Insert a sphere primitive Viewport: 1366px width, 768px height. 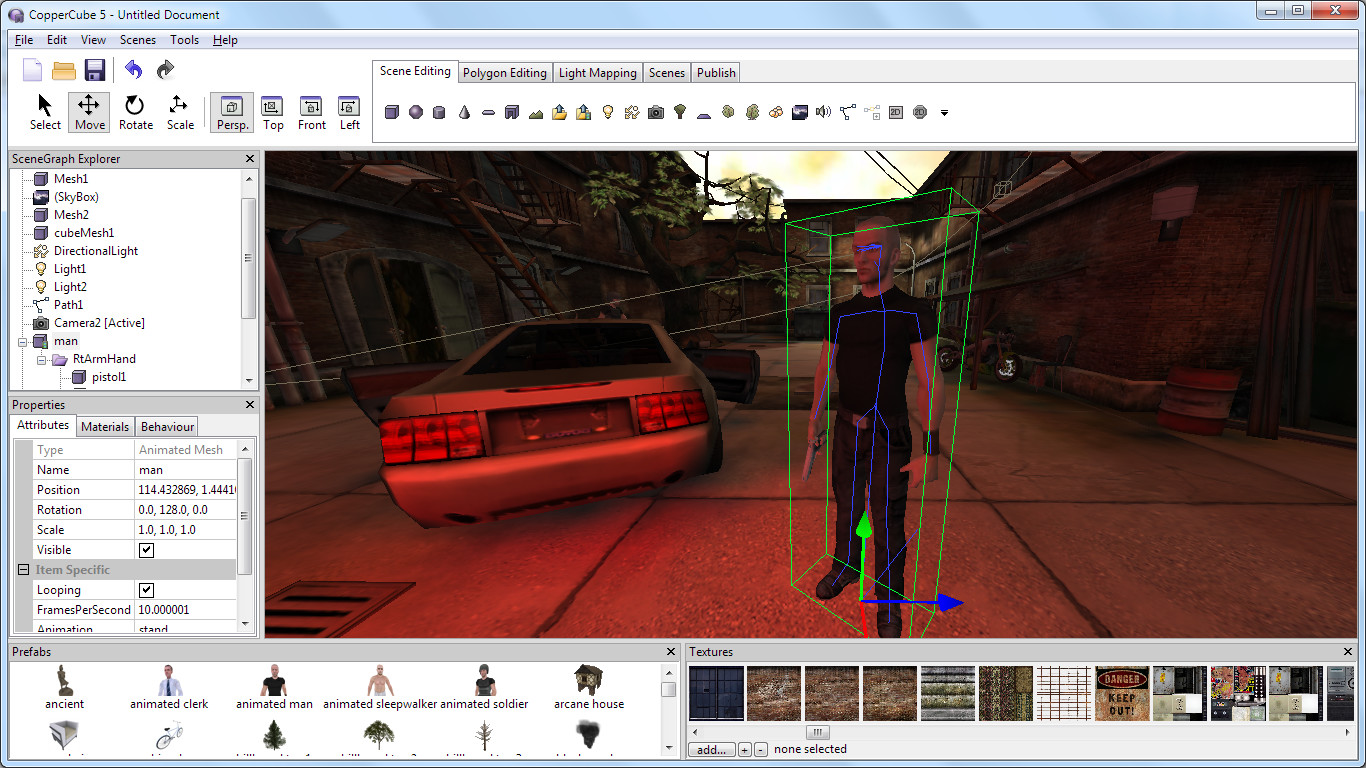[x=415, y=112]
